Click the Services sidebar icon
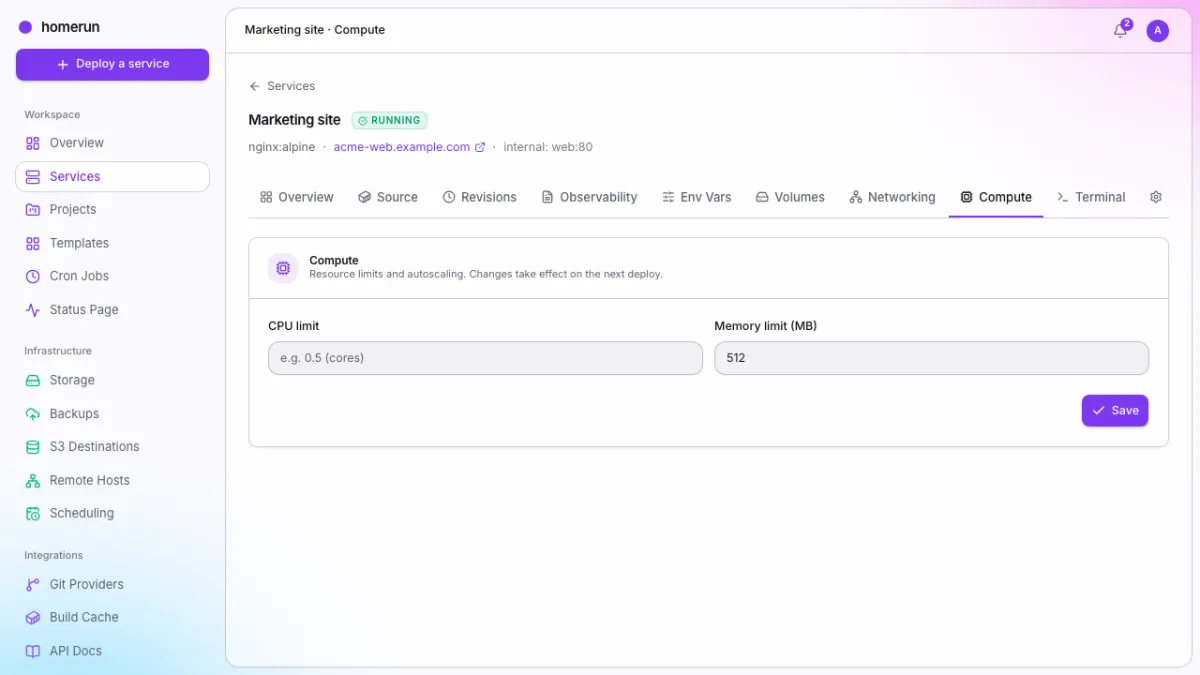Viewport: 1200px width, 675px height. (x=33, y=177)
